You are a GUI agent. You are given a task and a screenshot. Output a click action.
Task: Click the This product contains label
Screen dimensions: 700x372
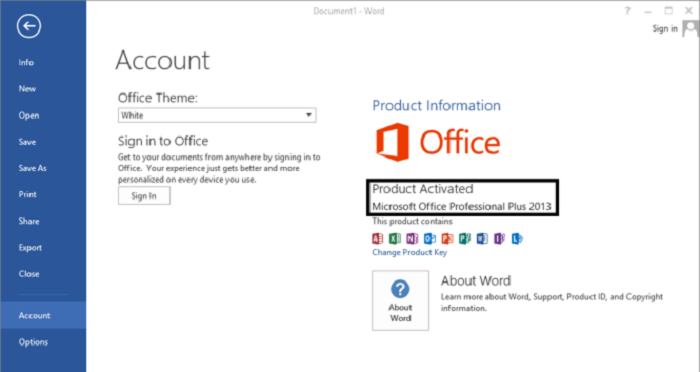[x=412, y=222]
